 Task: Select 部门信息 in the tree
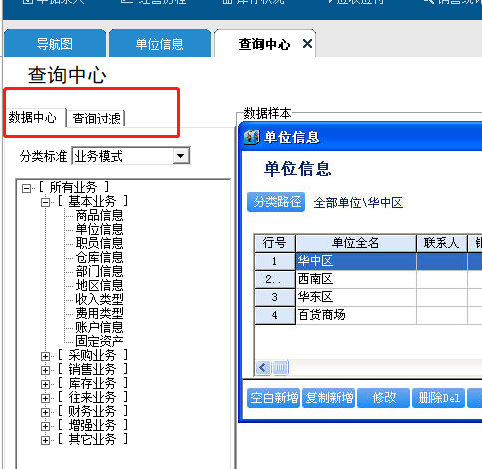coord(99,271)
